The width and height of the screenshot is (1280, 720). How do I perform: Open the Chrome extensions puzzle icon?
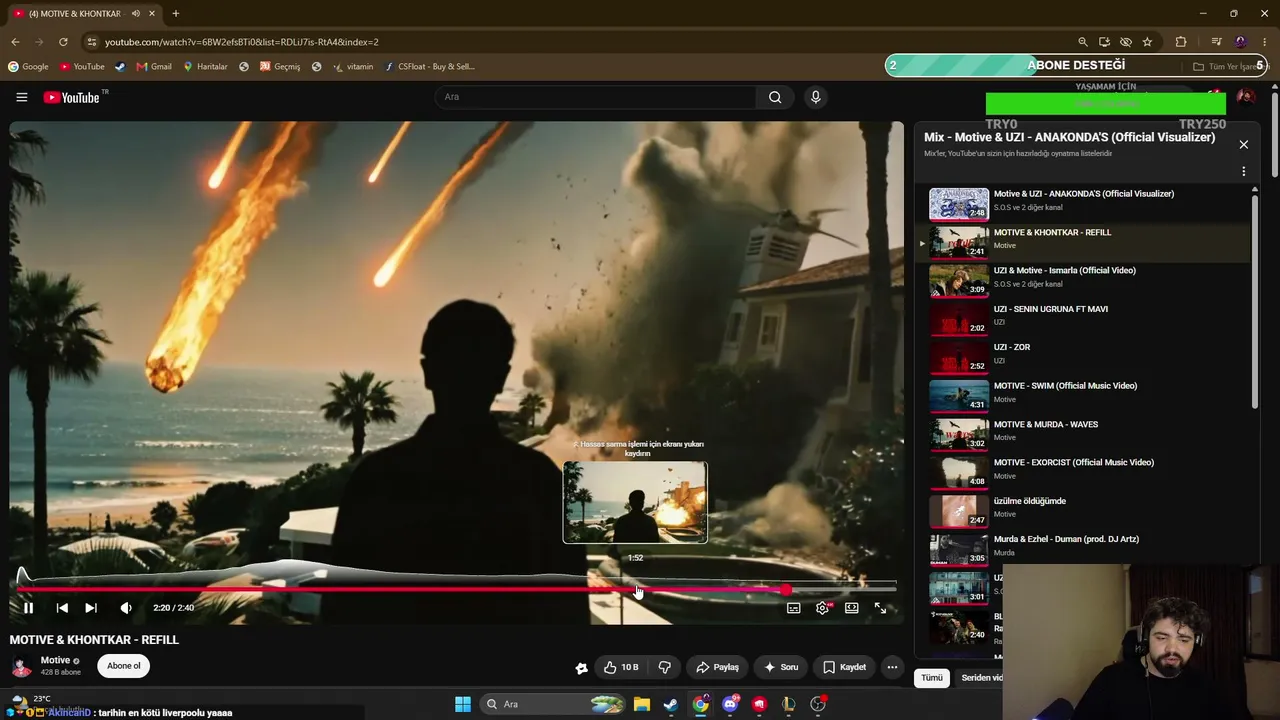(x=1181, y=42)
